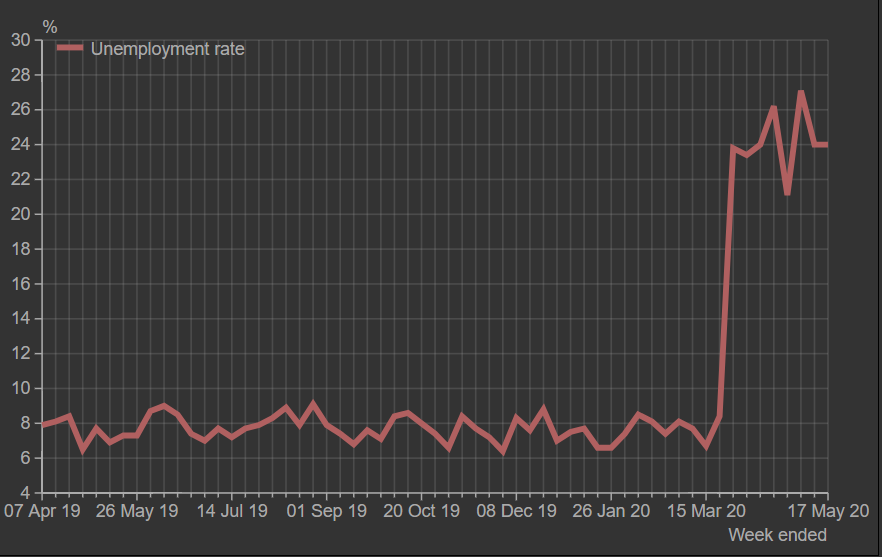Screen dimensions: 882x557
Task: Click the '07 Apr 19' x-axis date
Action: click(42, 511)
